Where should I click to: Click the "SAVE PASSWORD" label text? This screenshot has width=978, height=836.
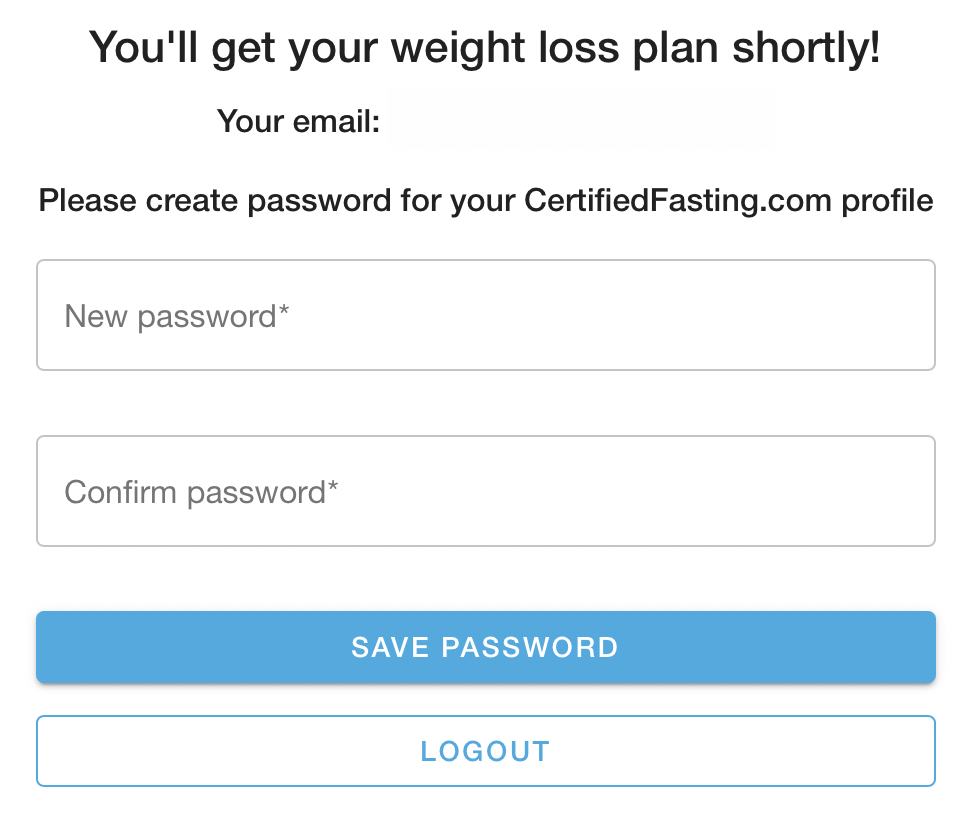(485, 647)
